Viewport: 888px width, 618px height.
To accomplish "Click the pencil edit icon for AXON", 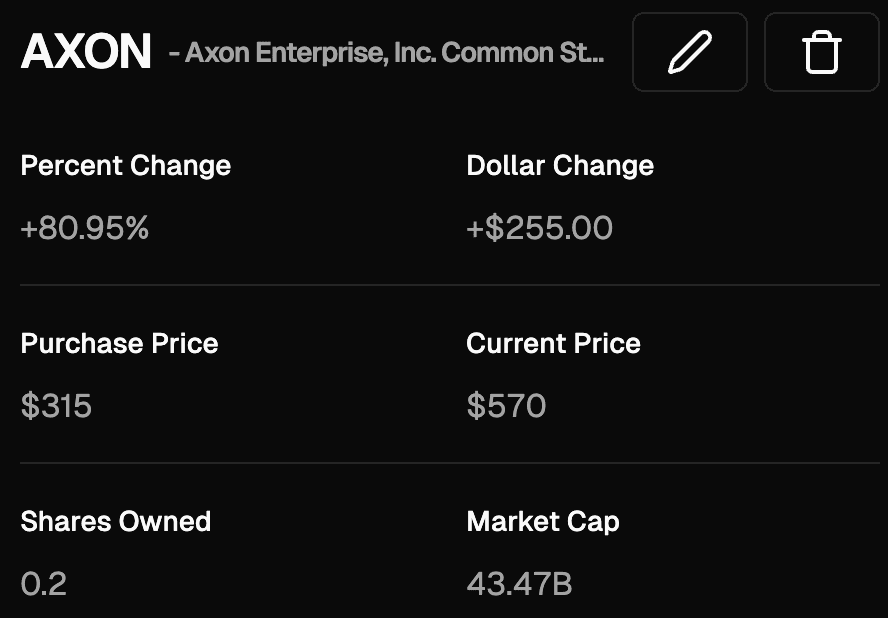I will pyautogui.click(x=690, y=52).
